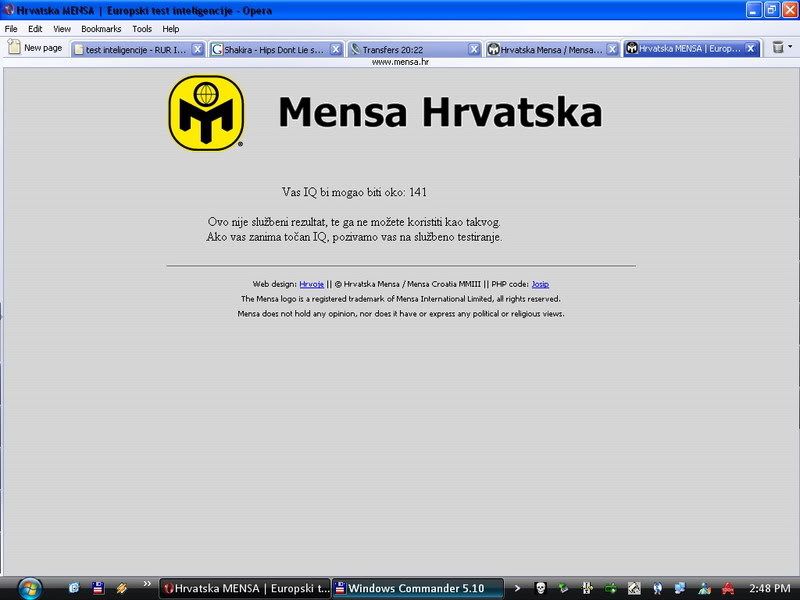Open the File menu
Image resolution: width=800 pixels, height=600 pixels.
tap(11, 29)
